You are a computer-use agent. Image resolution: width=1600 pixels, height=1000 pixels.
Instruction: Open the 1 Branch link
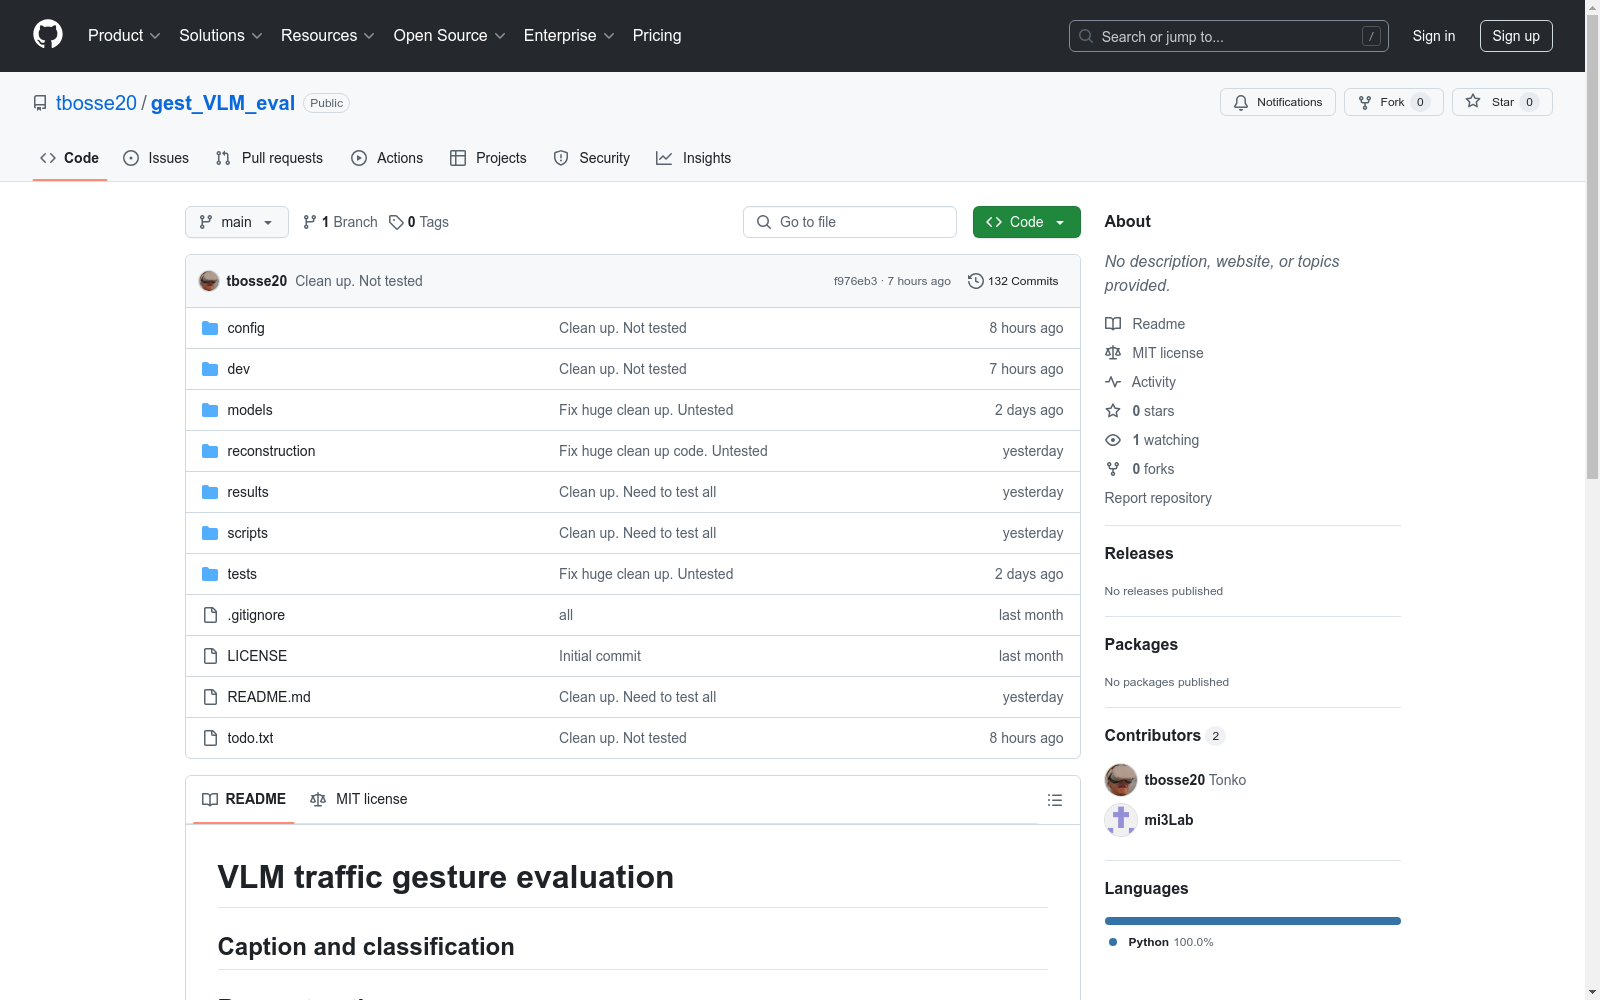click(340, 222)
